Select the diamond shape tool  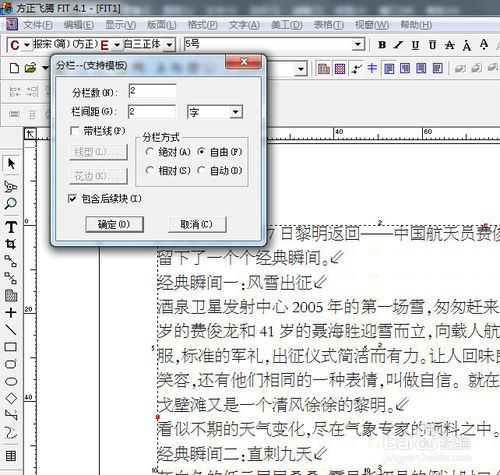[11, 398]
